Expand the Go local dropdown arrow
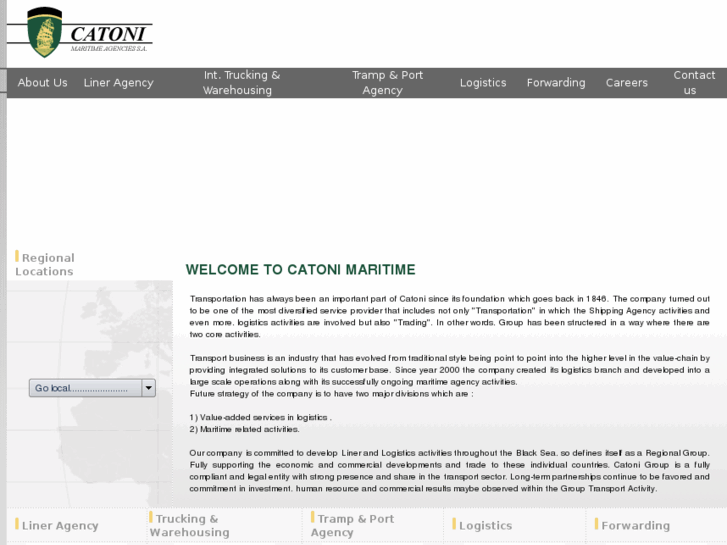This screenshot has height=545, width=727. click(148, 388)
